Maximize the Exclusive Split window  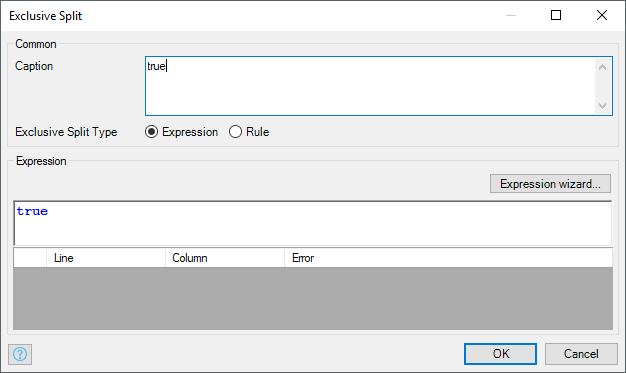[556, 15]
